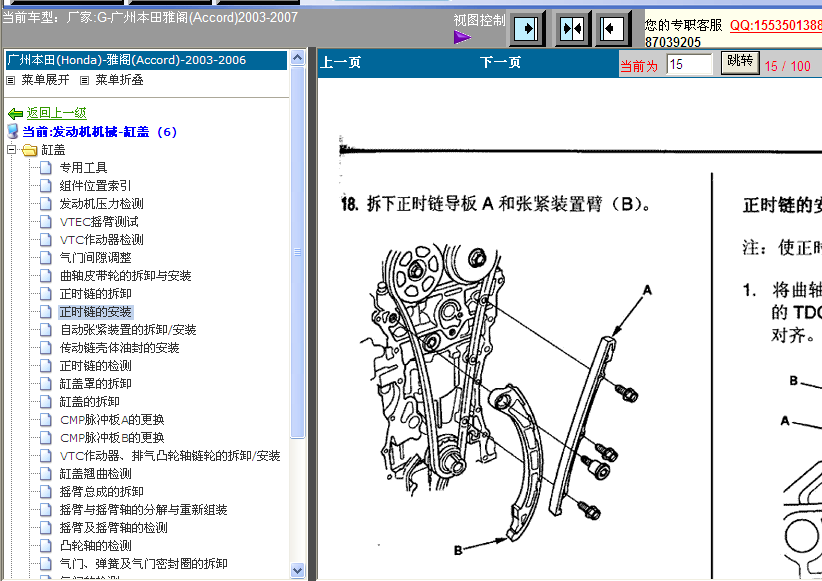Open 正时链的拆卸 tree item

click(x=95, y=294)
